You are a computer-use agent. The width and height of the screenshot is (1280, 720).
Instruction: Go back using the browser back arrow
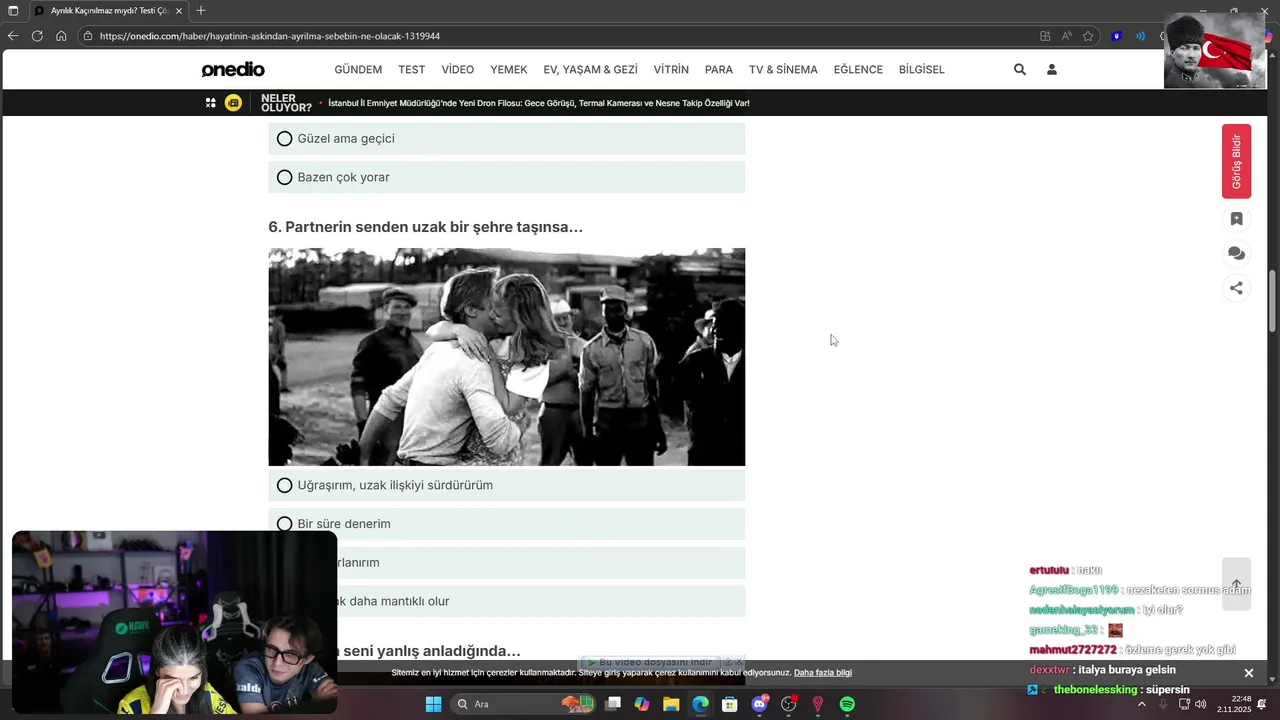[12, 36]
